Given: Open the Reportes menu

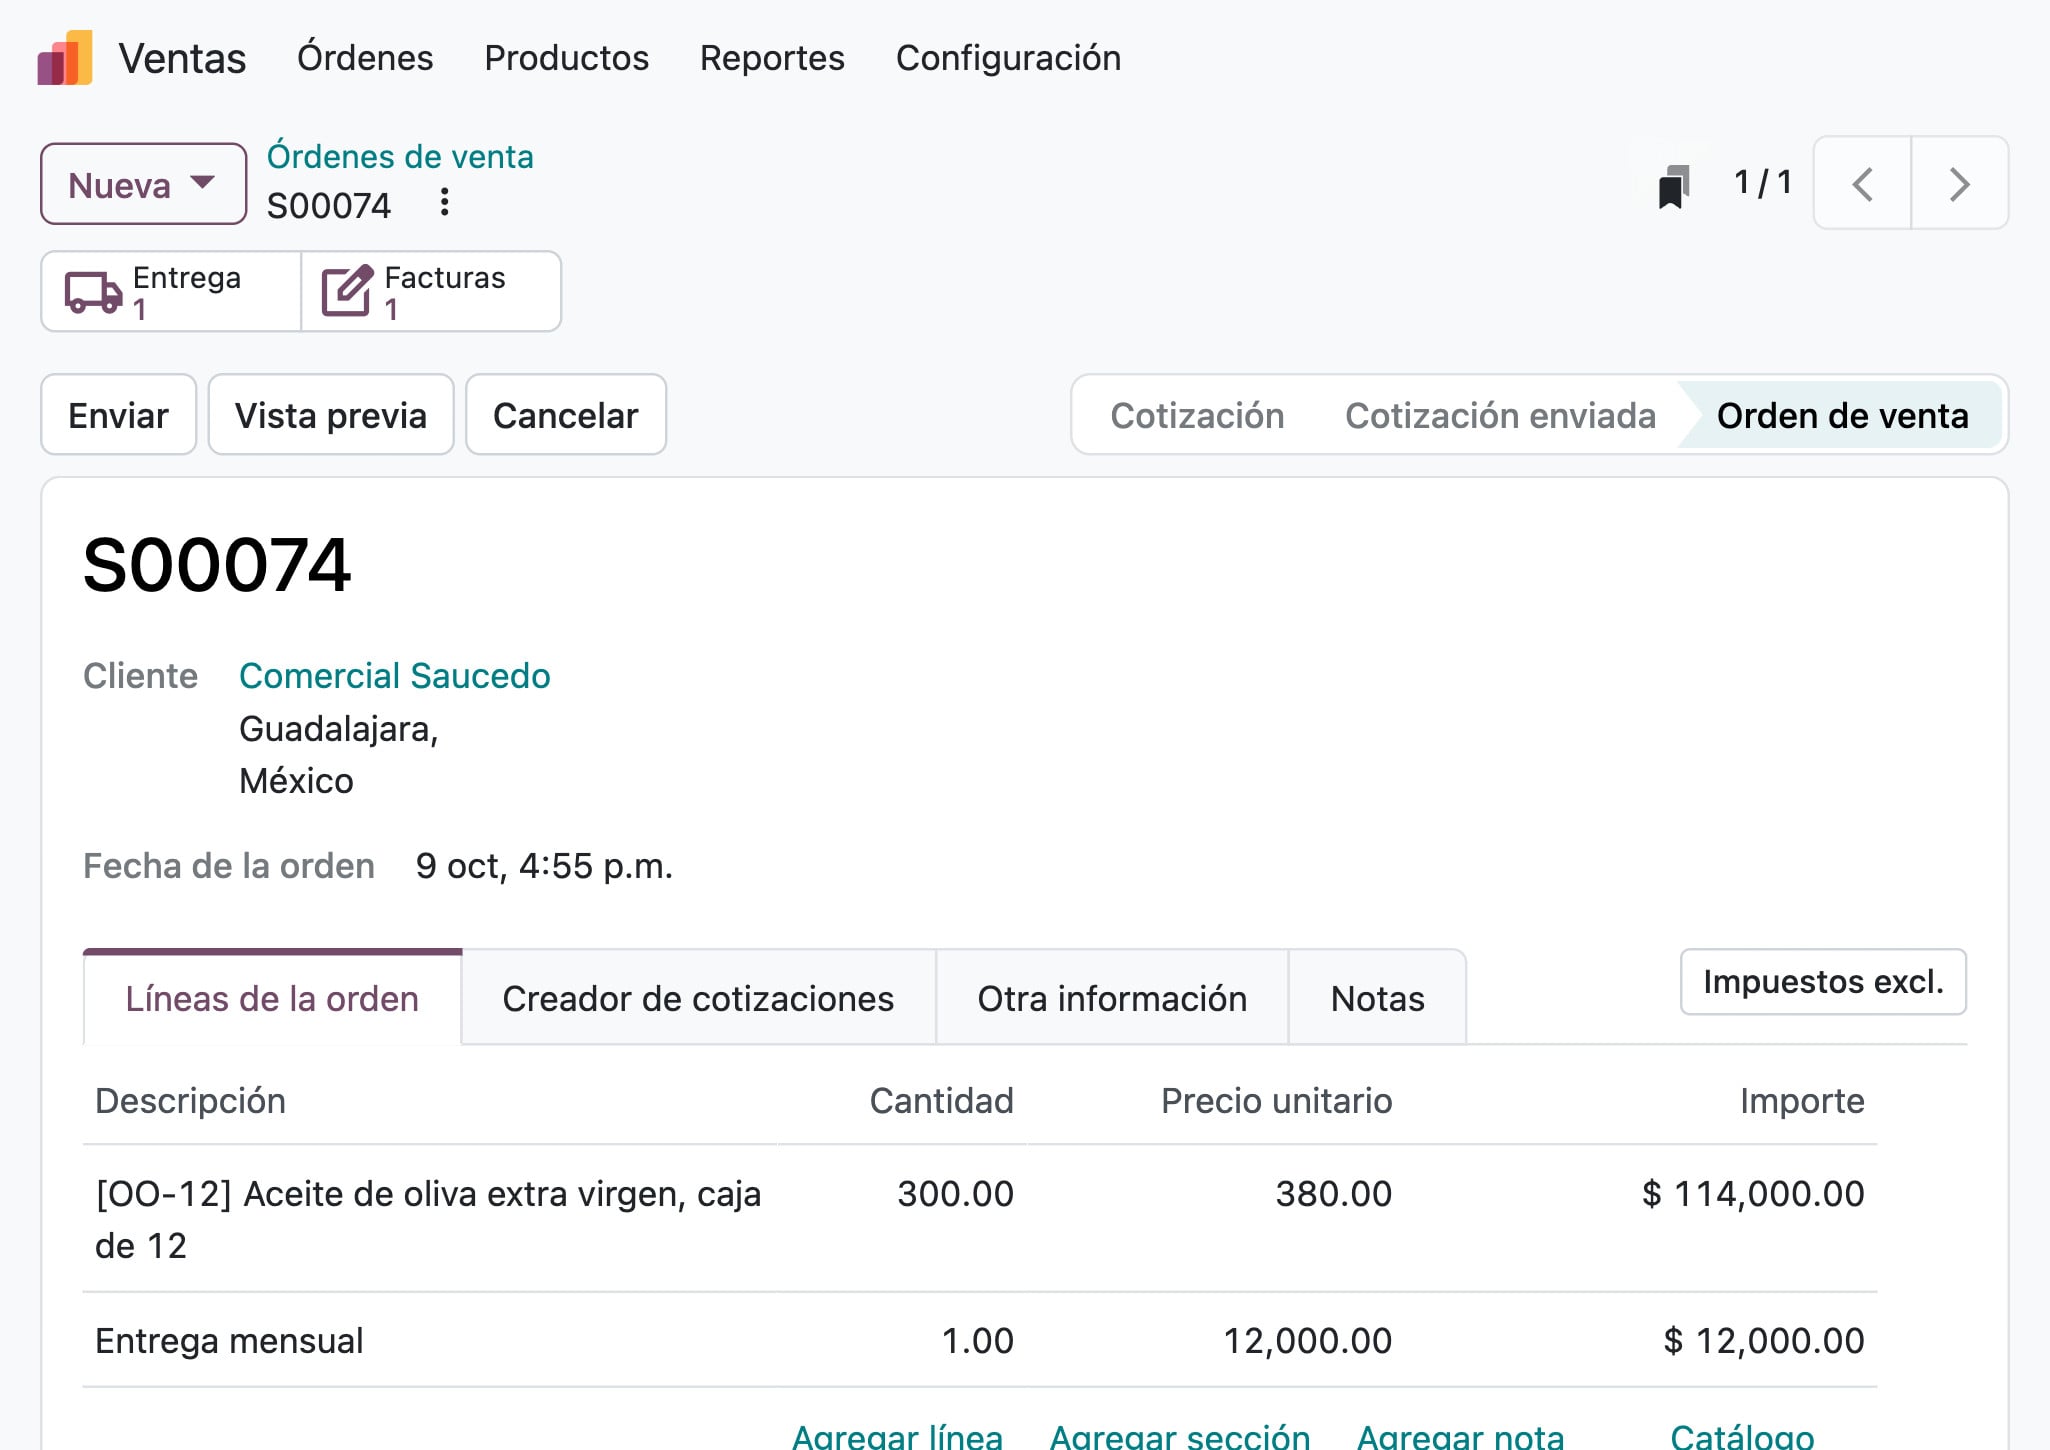Looking at the screenshot, I should pyautogui.click(x=772, y=58).
